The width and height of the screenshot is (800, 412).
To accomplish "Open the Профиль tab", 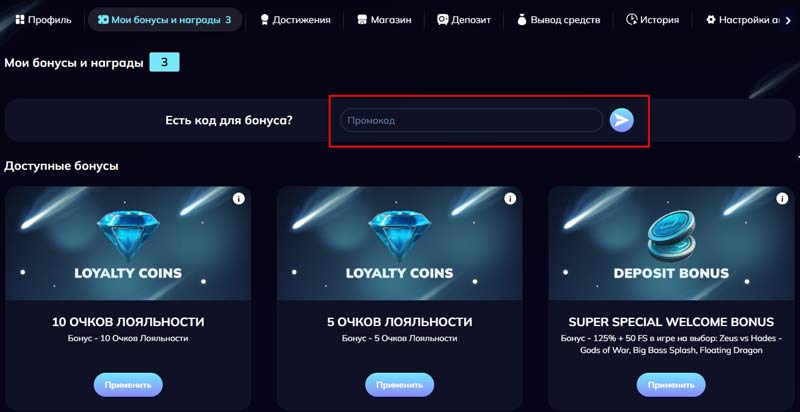I will pyautogui.click(x=43, y=19).
